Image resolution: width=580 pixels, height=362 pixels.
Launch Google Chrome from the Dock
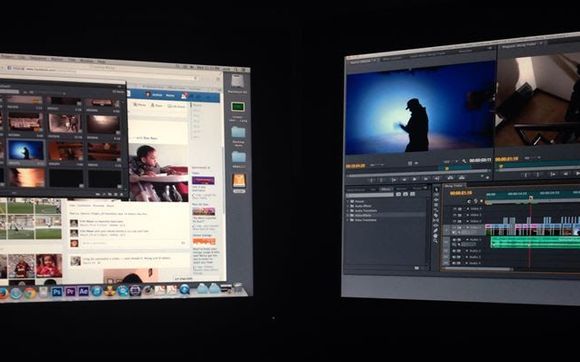coord(30,293)
